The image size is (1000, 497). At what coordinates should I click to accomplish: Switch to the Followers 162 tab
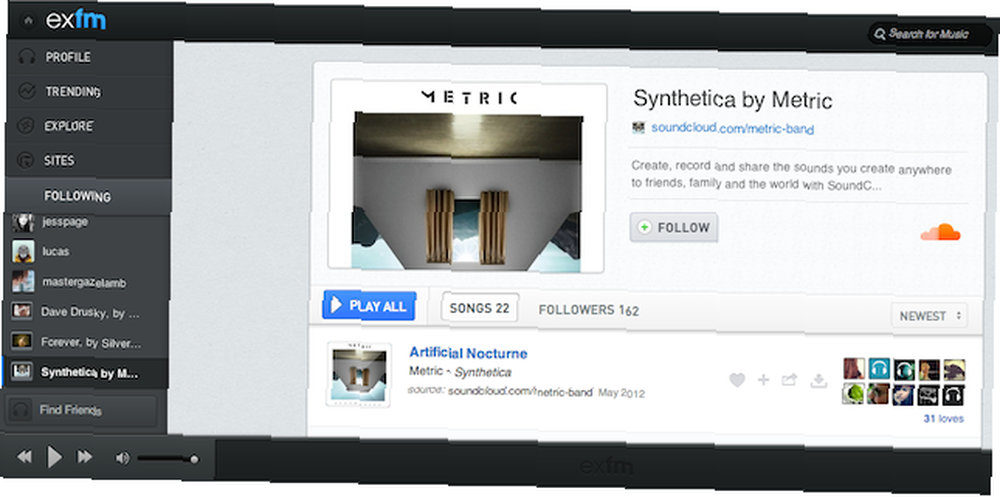[x=589, y=310]
